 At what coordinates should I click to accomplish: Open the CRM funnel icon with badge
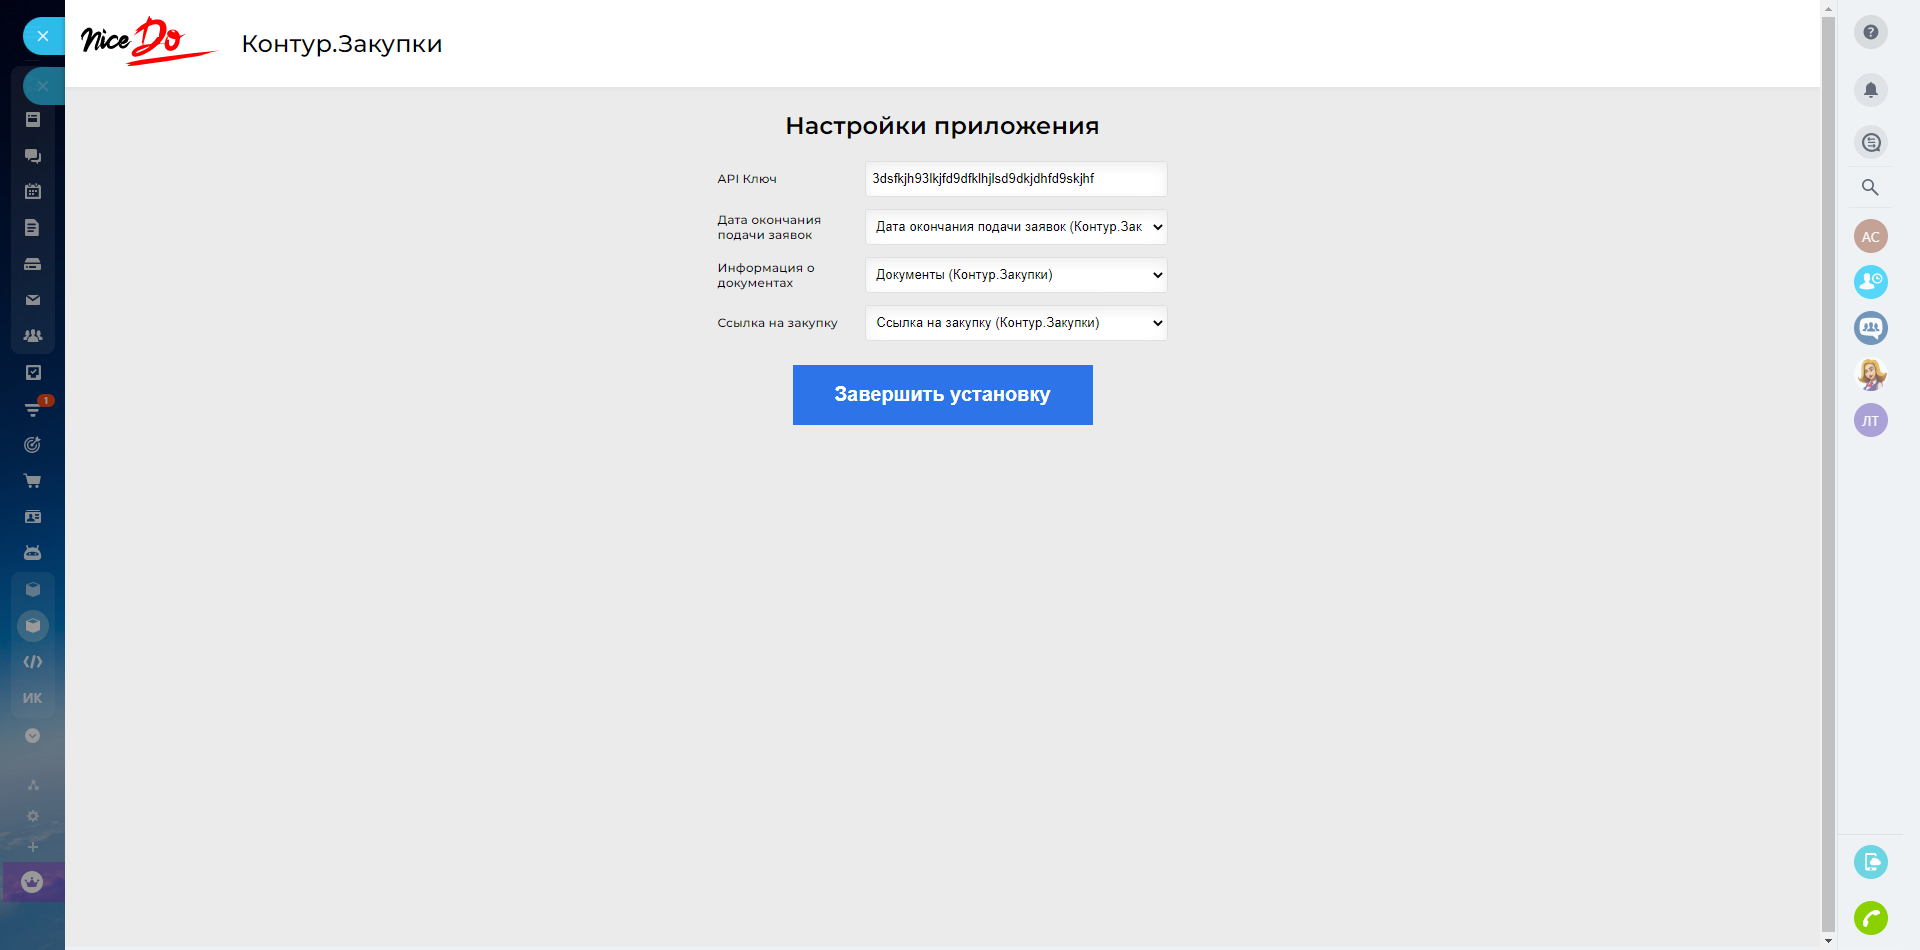click(x=33, y=409)
